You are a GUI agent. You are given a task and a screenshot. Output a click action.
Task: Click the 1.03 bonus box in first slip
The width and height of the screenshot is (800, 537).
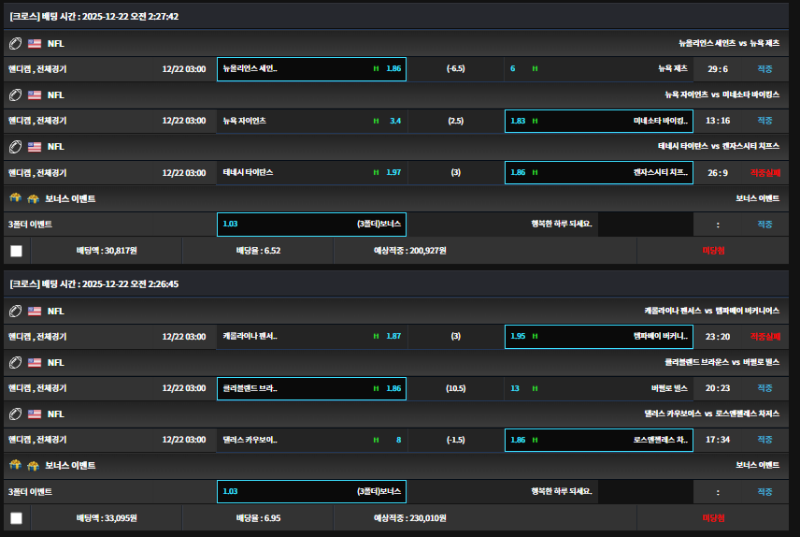(311, 225)
